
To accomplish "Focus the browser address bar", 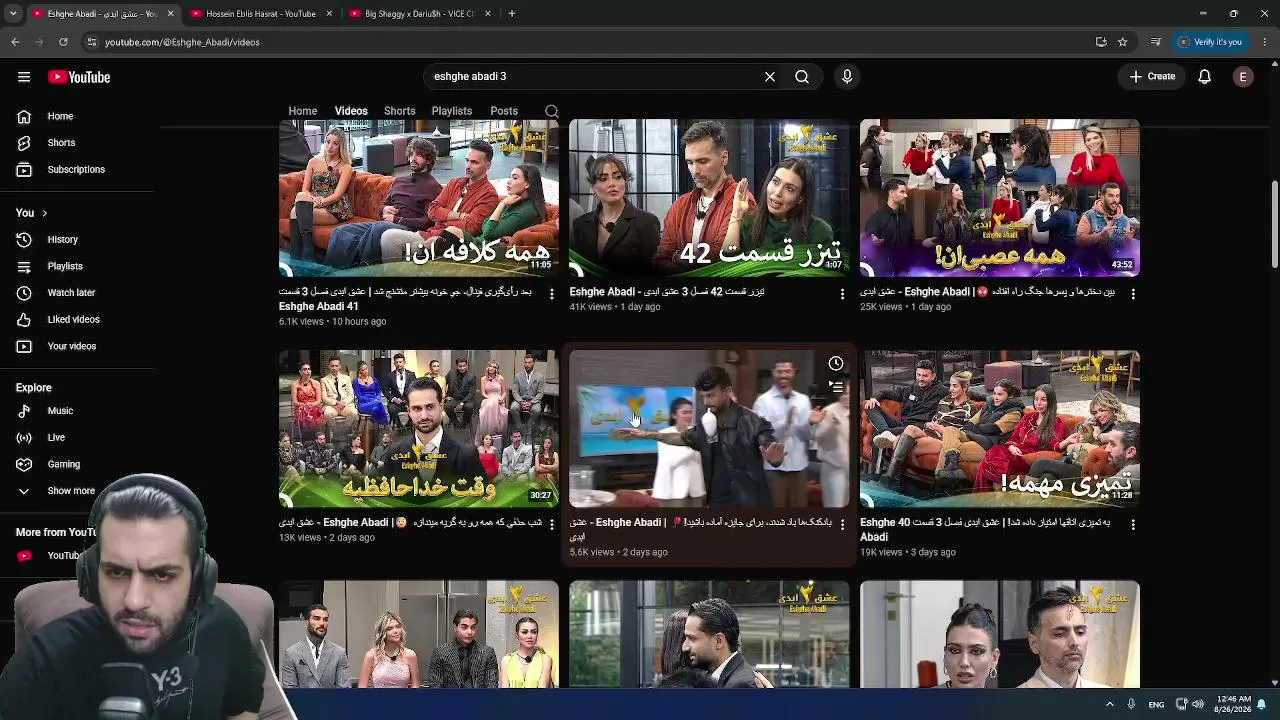I will pos(590,42).
